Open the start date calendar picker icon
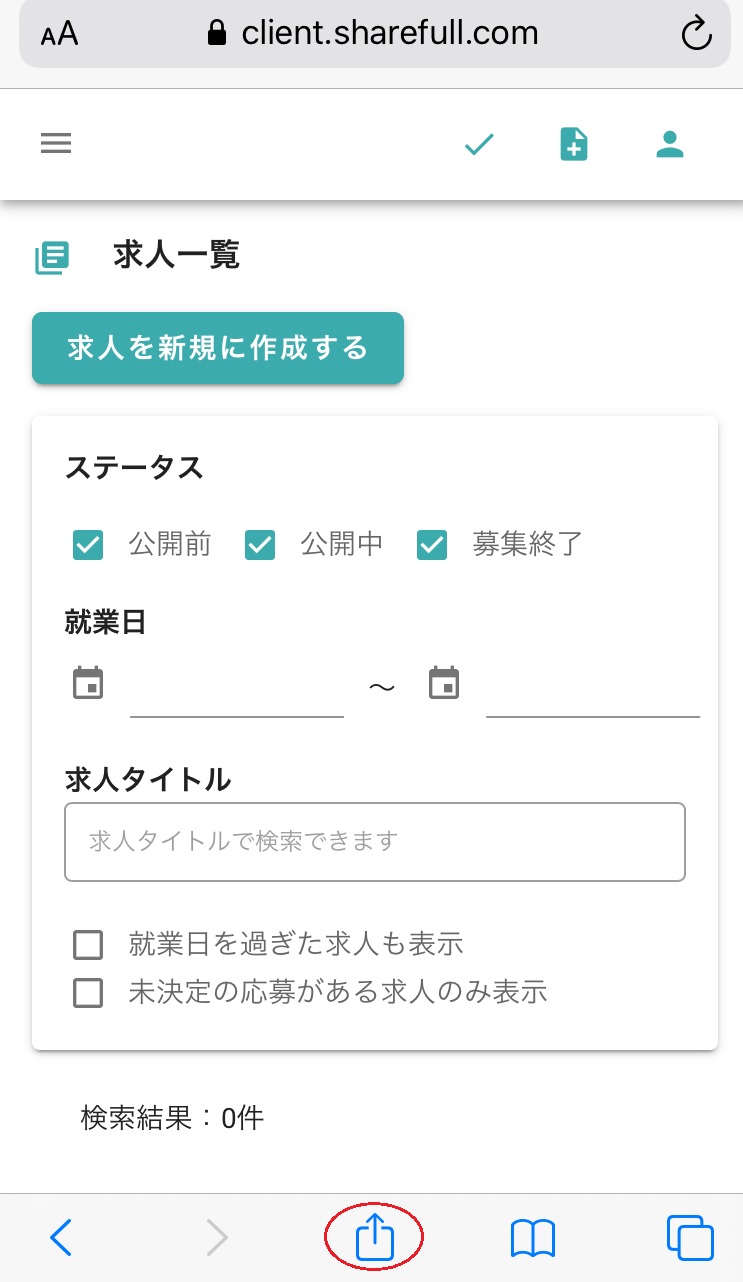This screenshot has width=743, height=1282. 88,684
